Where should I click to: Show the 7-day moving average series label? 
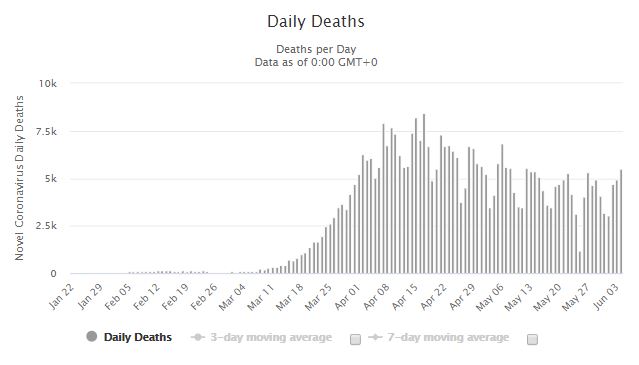point(448,337)
